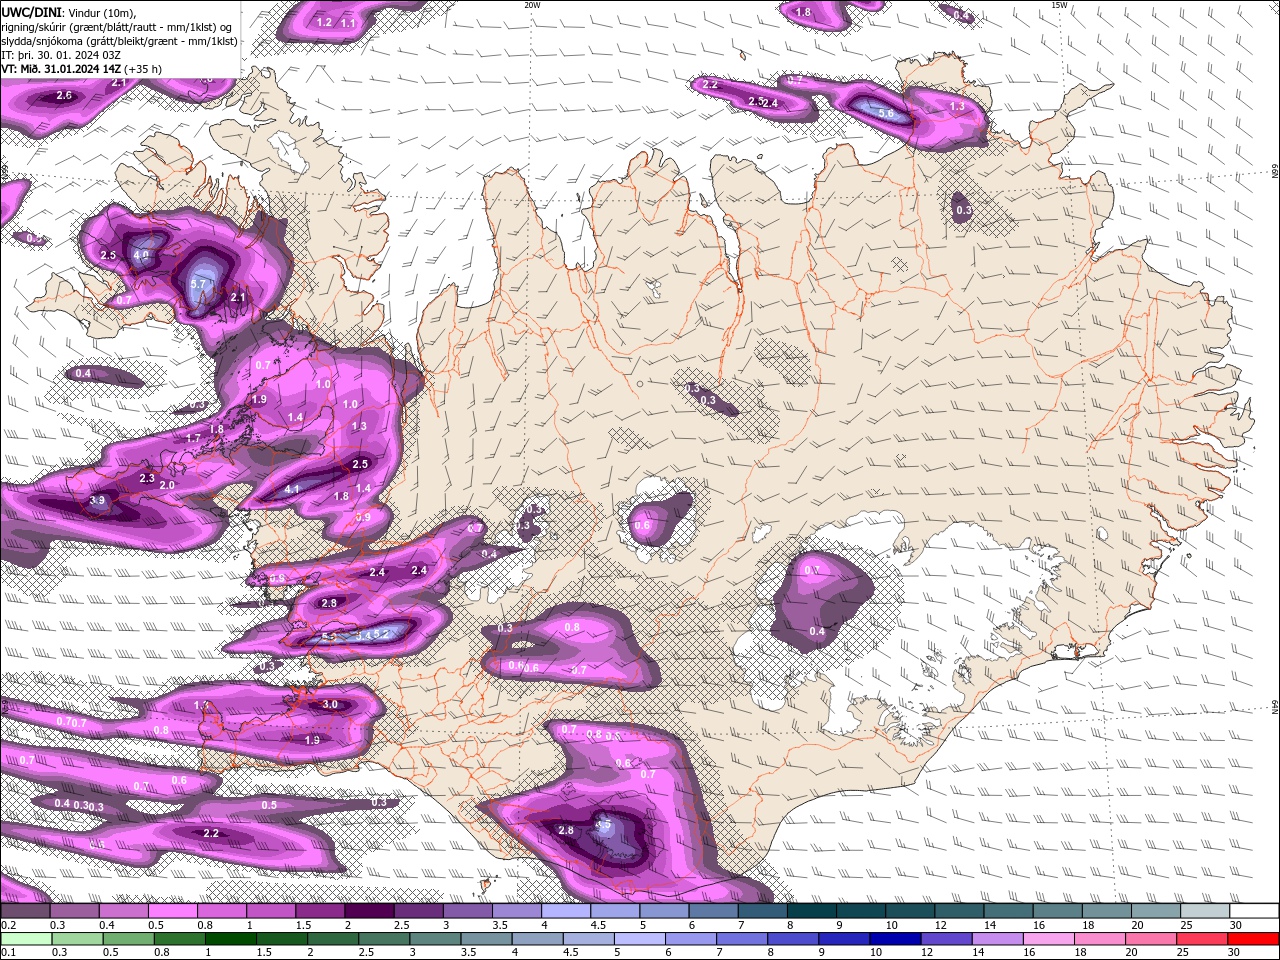The height and width of the screenshot is (960, 1280).
Task: Click the UWC/DINI title text
Action: [32, 12]
